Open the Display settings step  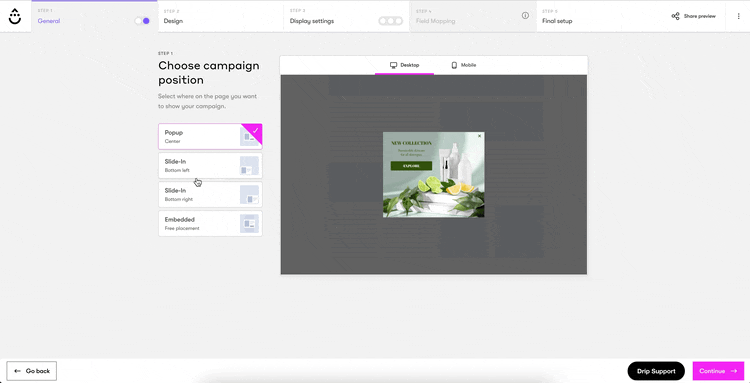[346, 16]
